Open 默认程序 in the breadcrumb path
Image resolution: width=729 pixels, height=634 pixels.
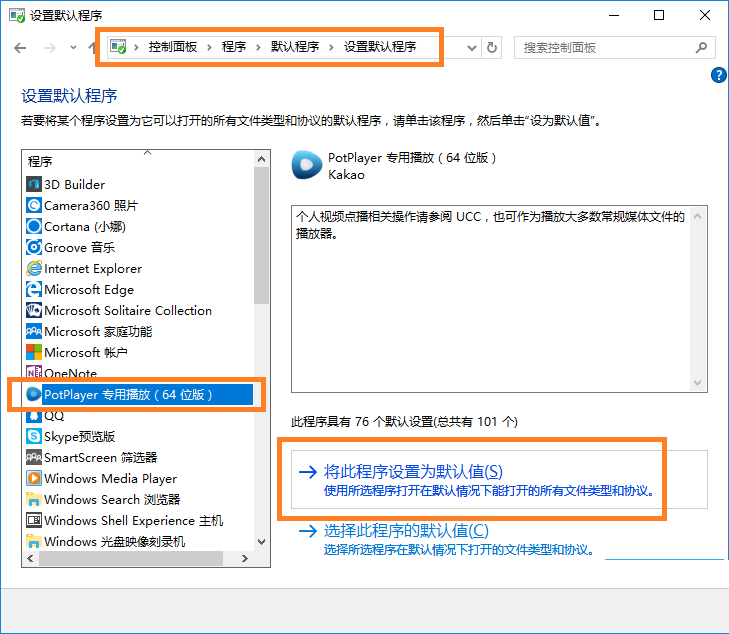click(x=295, y=47)
